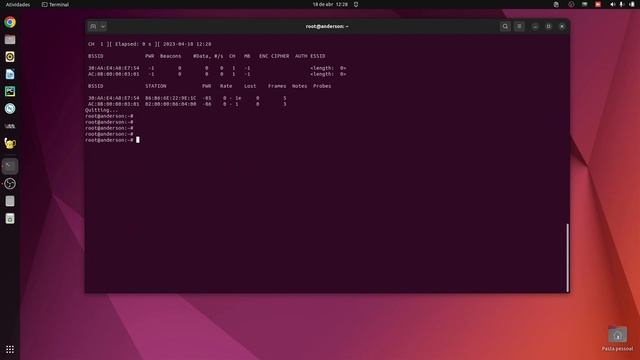
Task: Open the Trash in the dock
Action: tap(10, 218)
